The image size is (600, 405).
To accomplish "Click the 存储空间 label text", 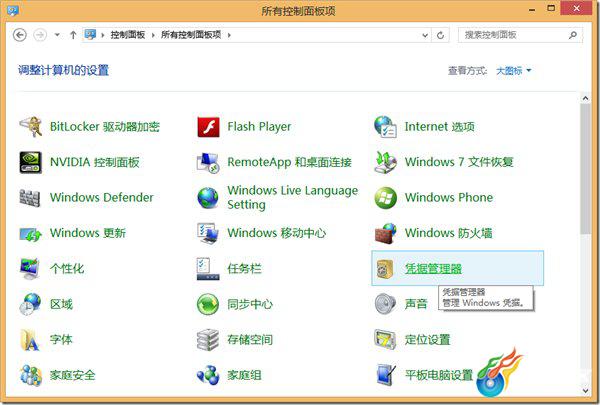I will (250, 340).
